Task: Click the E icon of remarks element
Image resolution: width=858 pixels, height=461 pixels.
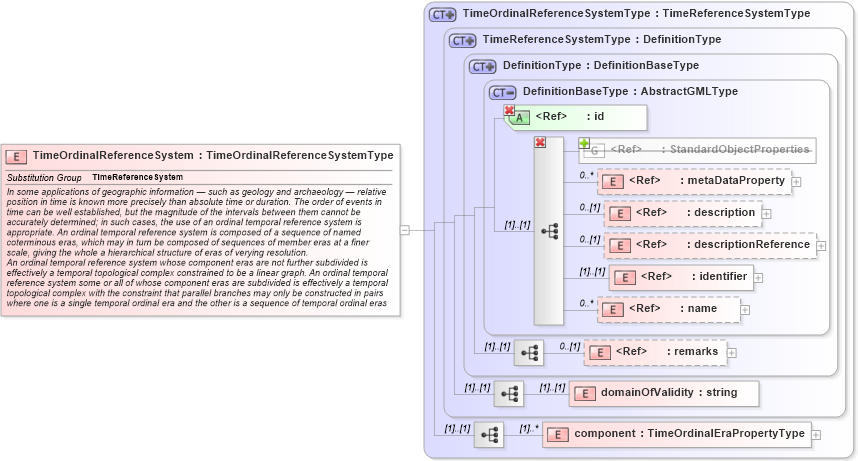Action: coord(600,353)
